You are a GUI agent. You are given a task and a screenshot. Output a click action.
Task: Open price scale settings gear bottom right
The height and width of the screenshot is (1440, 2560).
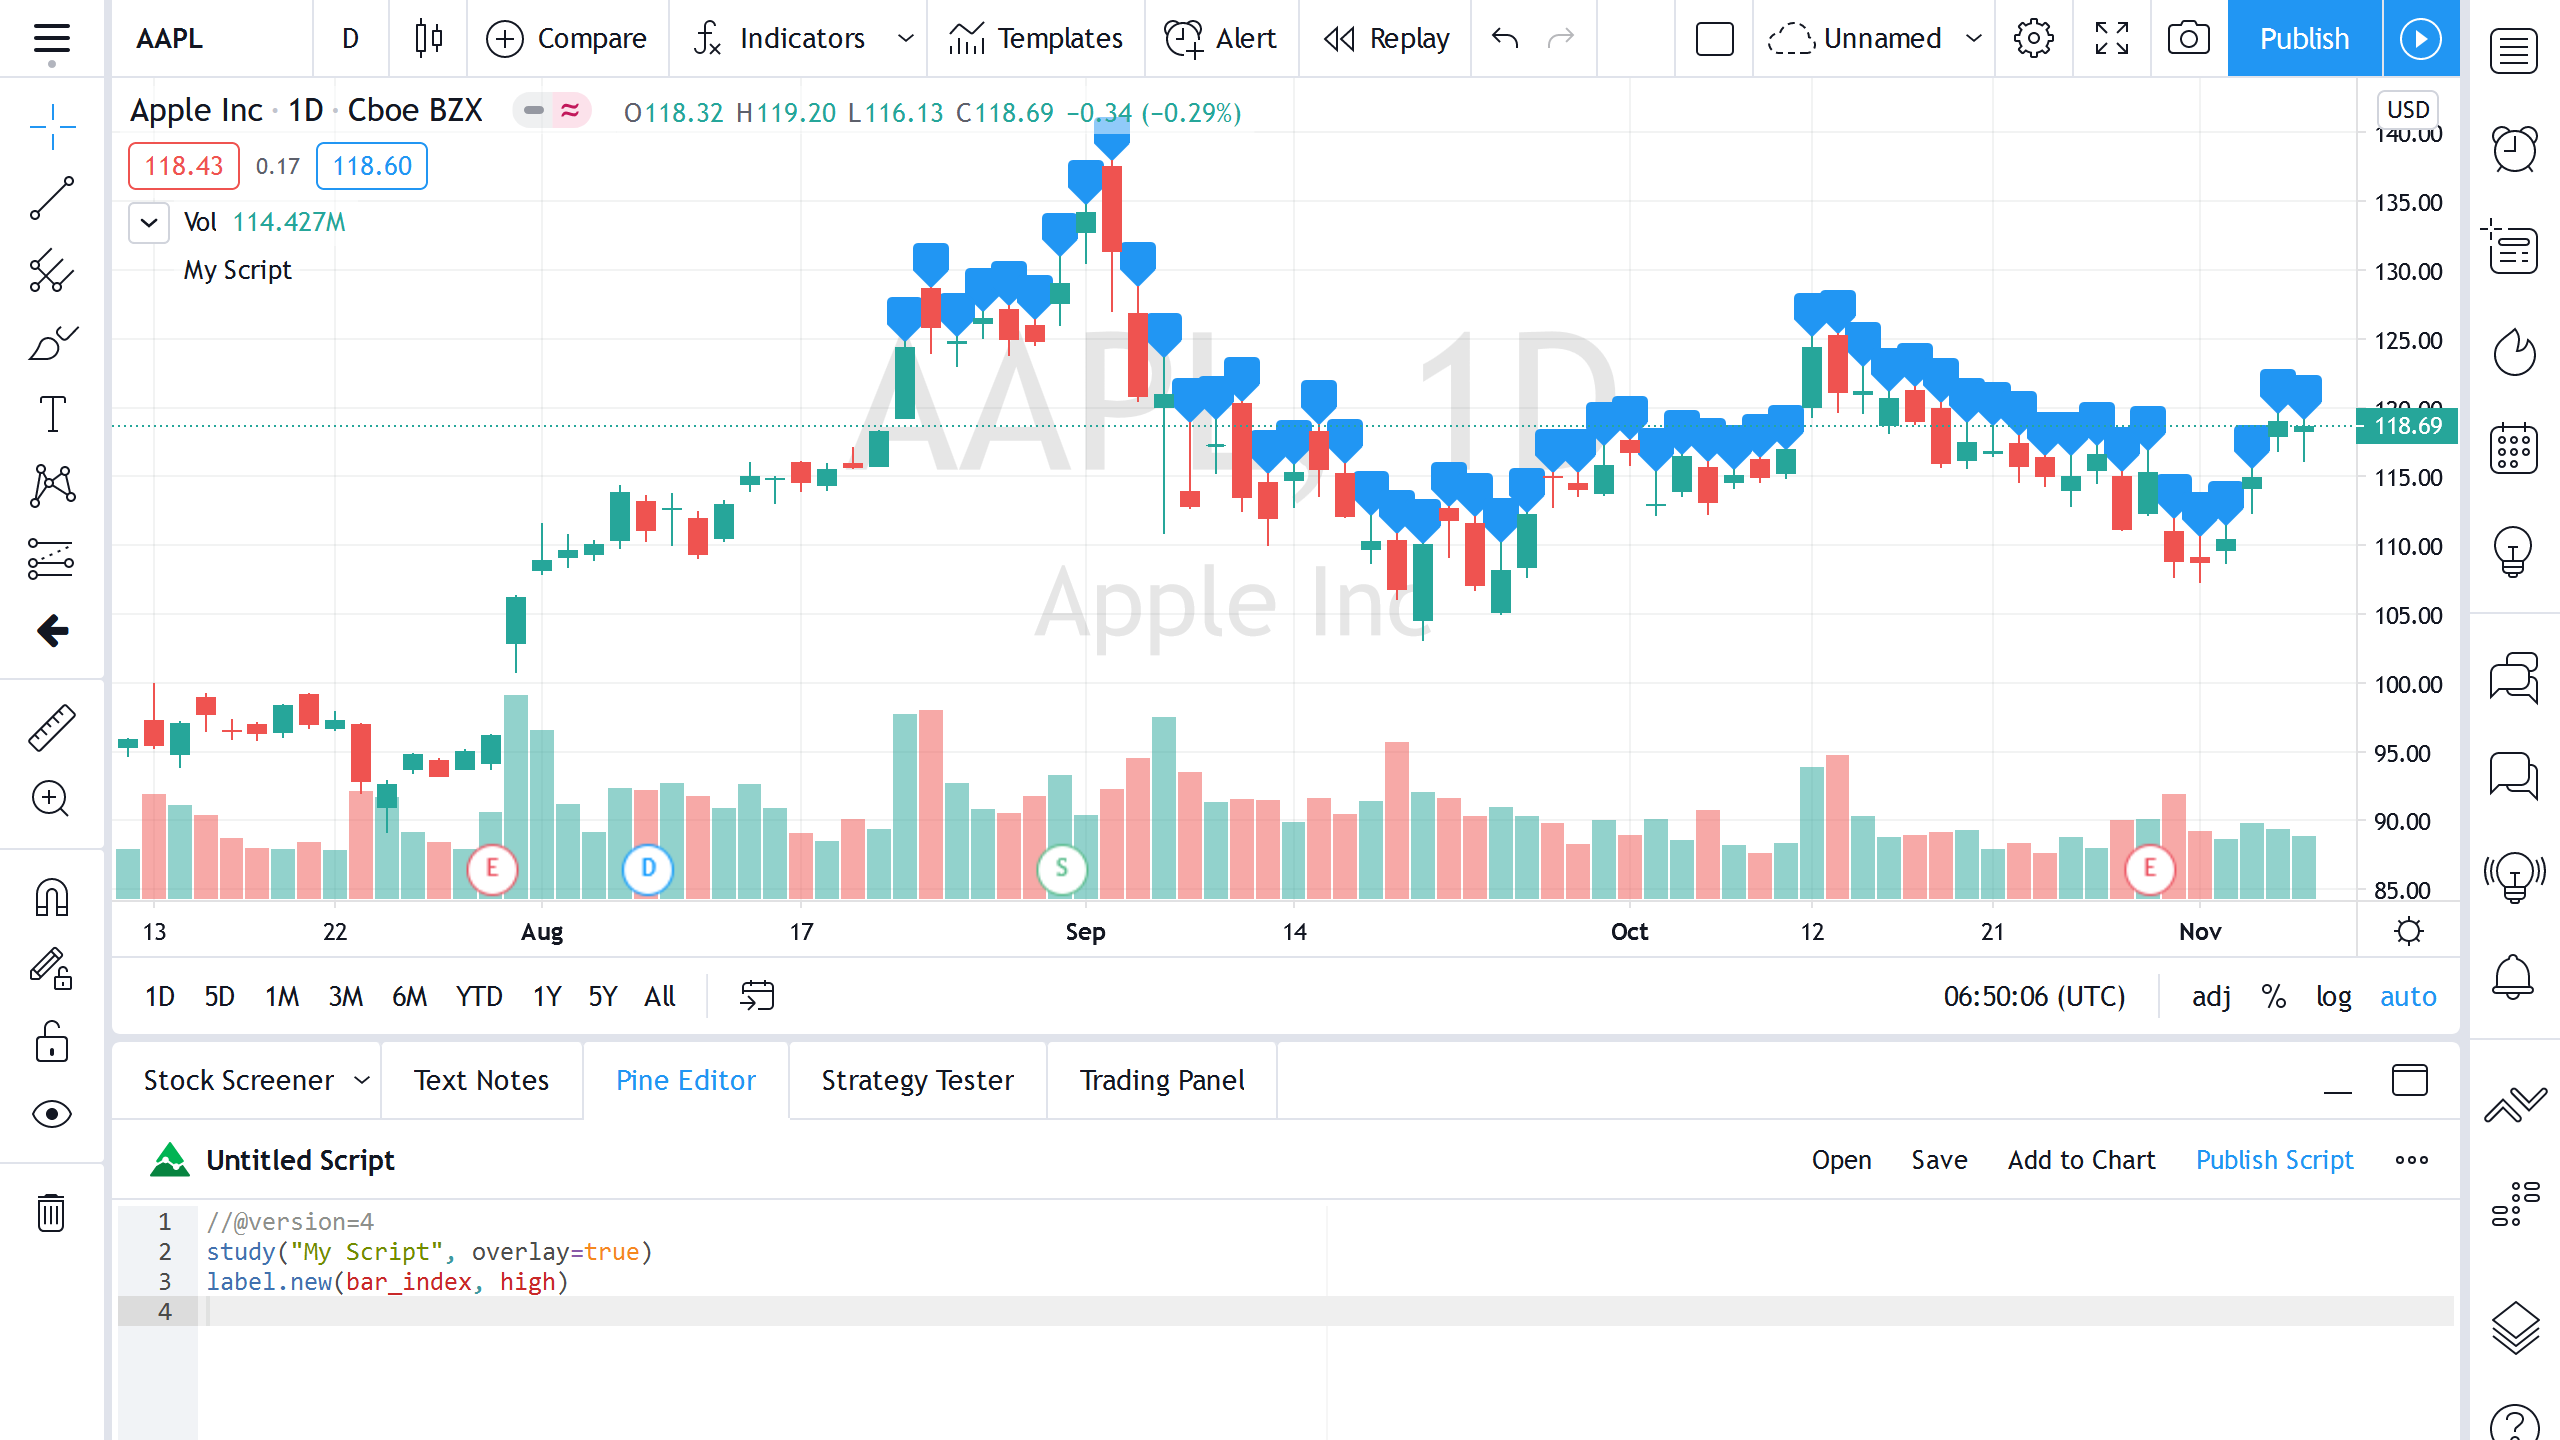tap(2410, 932)
